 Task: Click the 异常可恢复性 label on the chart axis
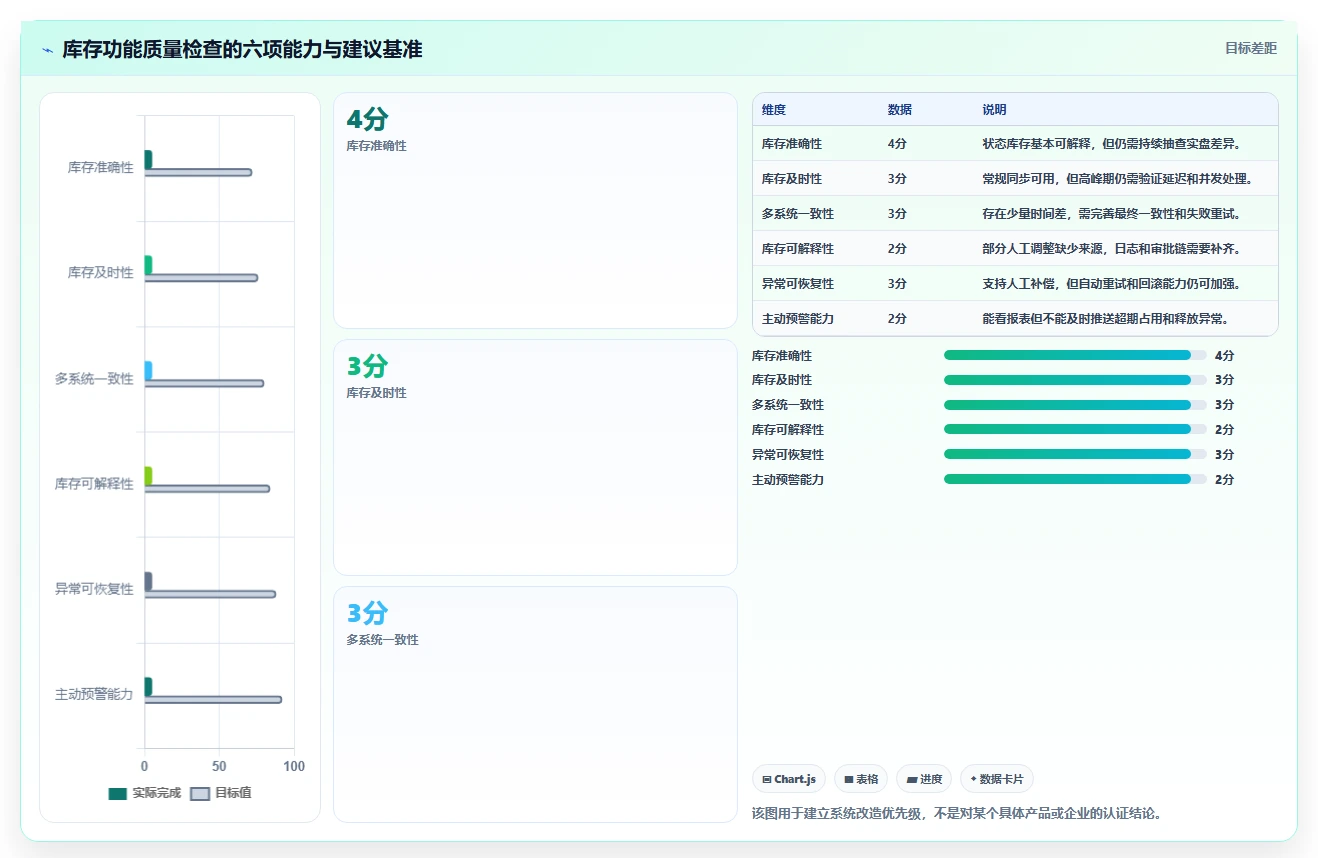tap(94, 589)
